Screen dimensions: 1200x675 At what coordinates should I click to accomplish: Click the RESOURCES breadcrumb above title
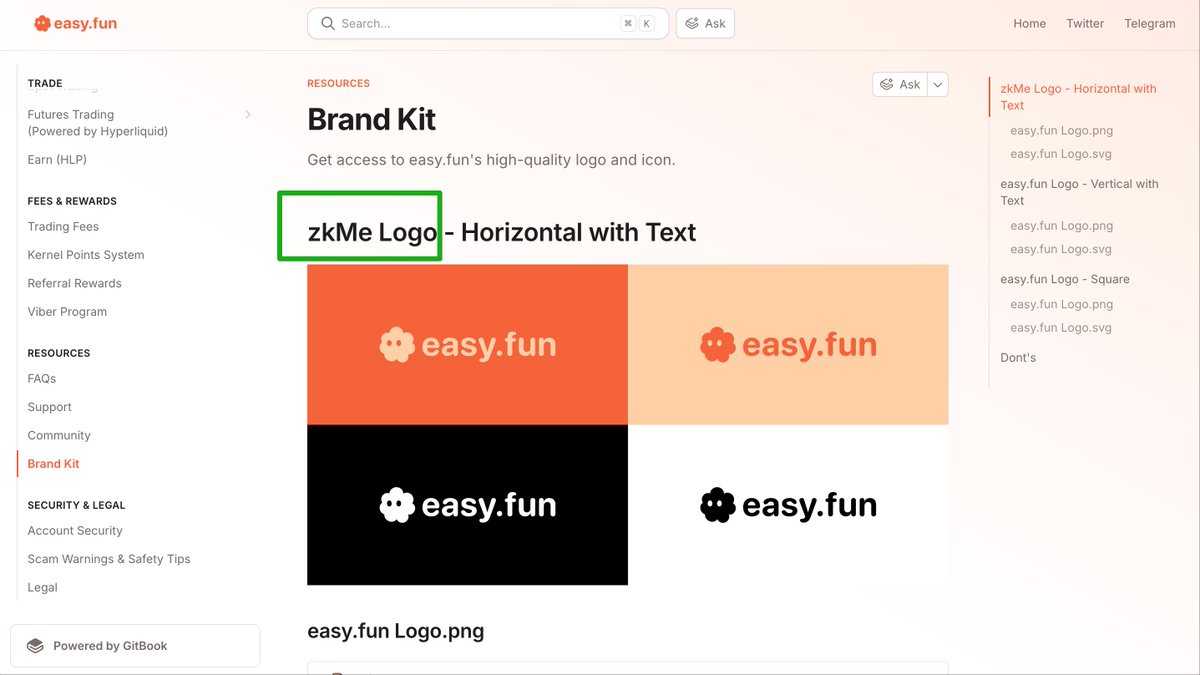coord(338,84)
